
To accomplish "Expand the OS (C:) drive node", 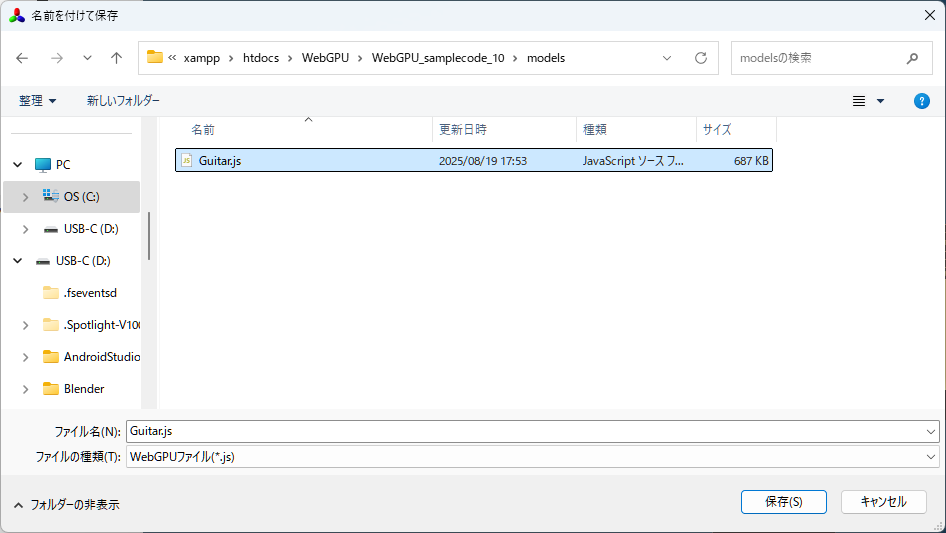I will point(26,197).
